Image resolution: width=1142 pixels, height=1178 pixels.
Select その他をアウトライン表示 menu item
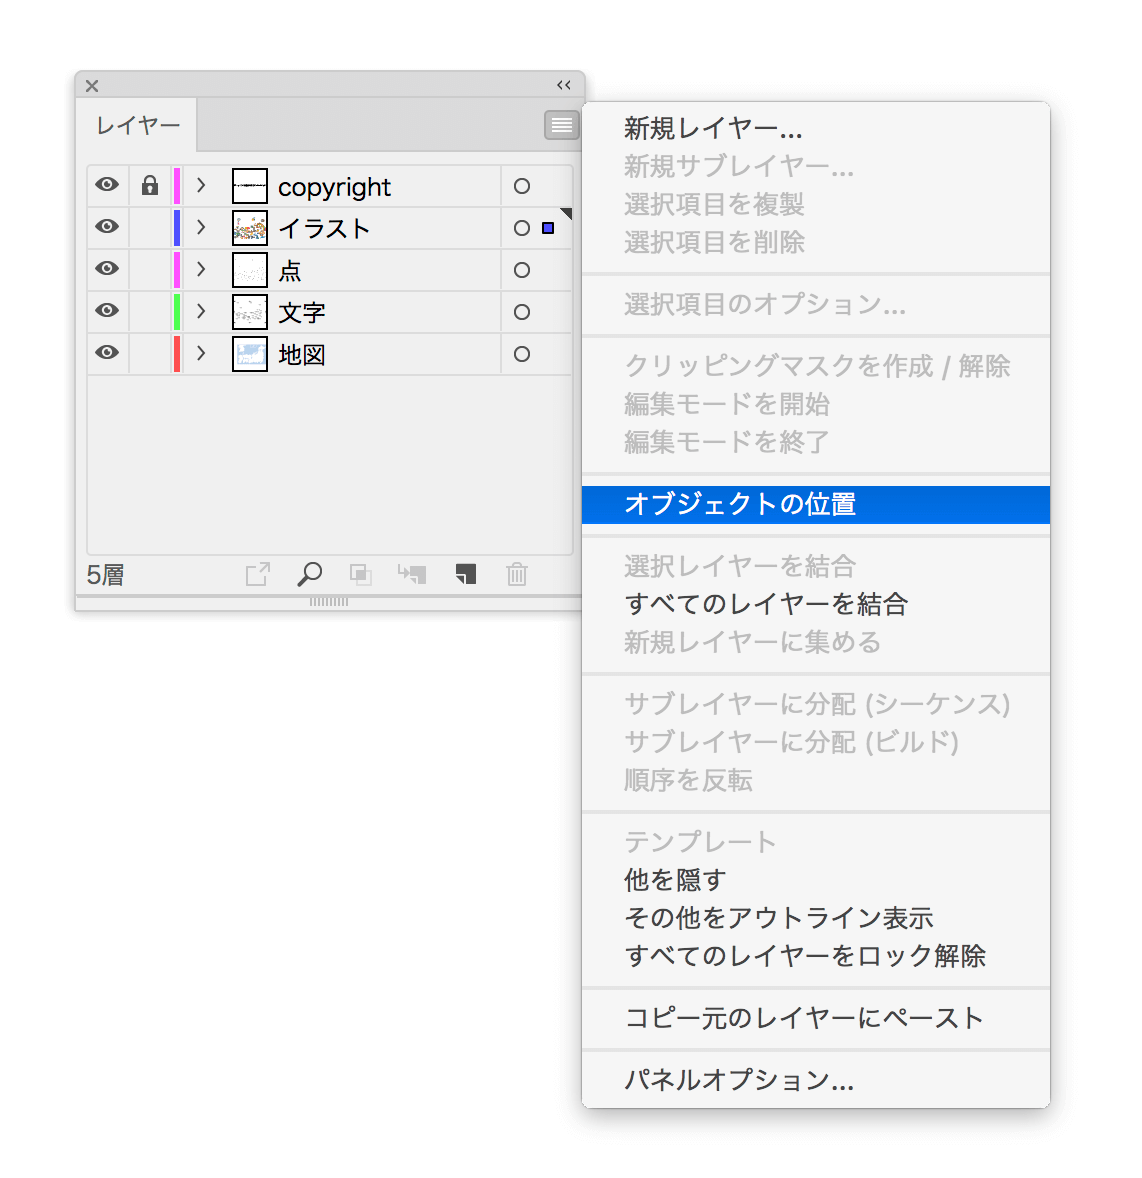pyautogui.click(x=815, y=918)
